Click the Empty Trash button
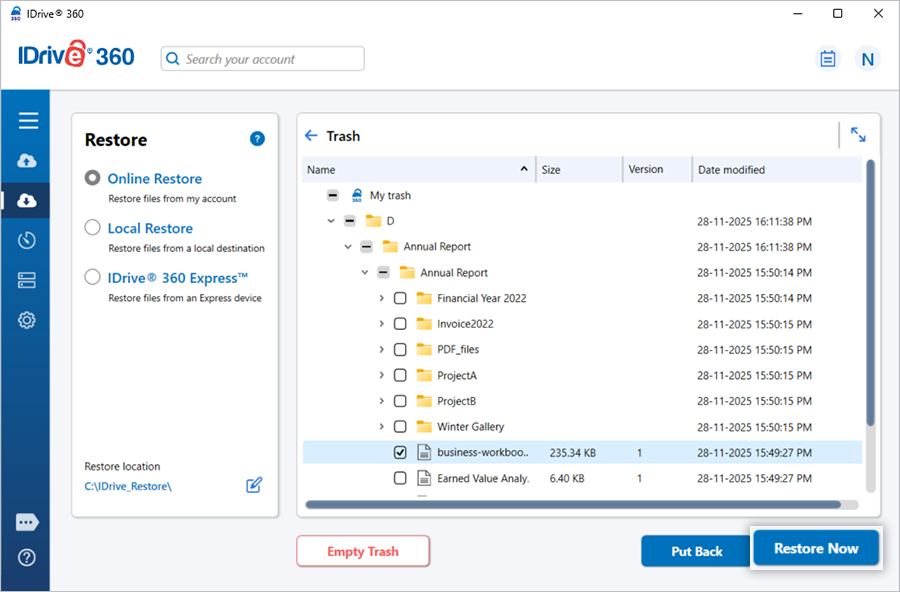The height and width of the screenshot is (592, 900). 363,552
